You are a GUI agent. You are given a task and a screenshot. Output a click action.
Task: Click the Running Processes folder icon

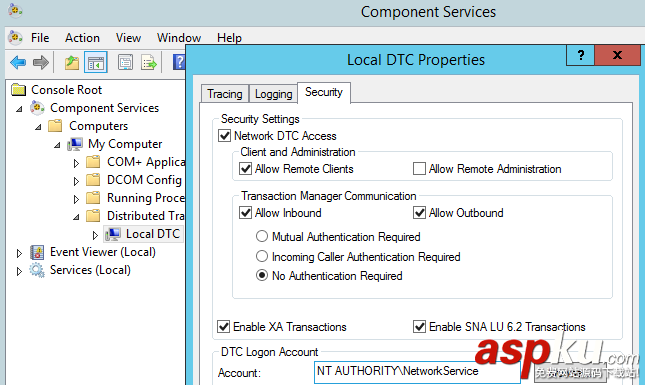93,198
